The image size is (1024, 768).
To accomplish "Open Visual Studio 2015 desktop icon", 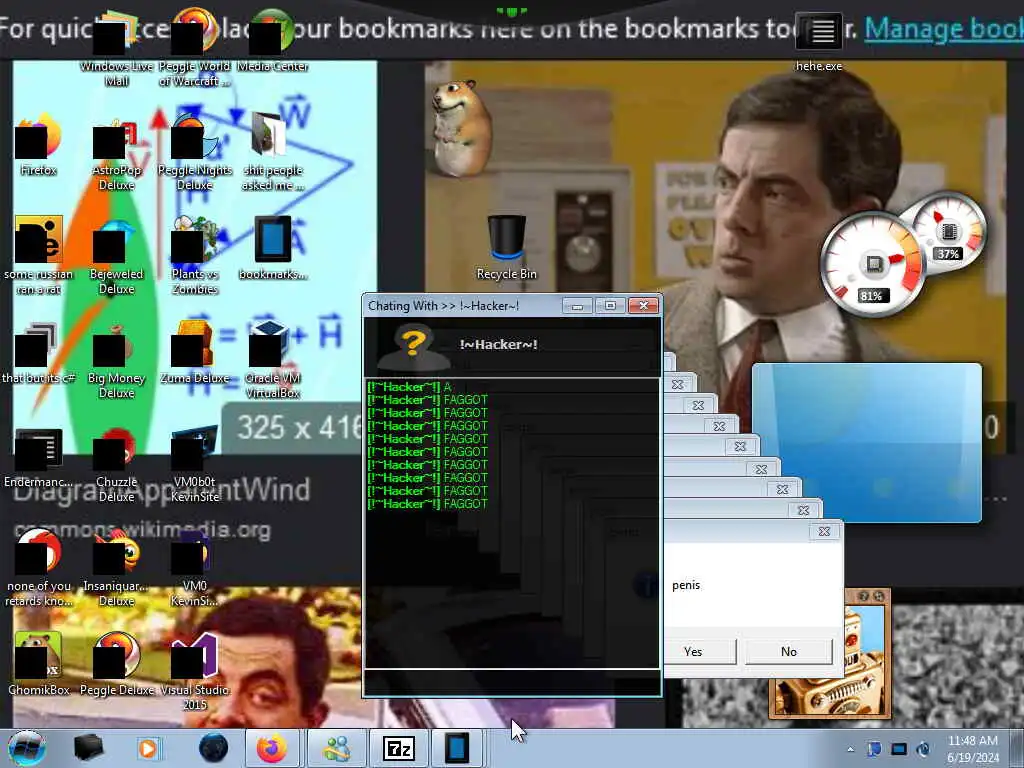I will tap(195, 671).
